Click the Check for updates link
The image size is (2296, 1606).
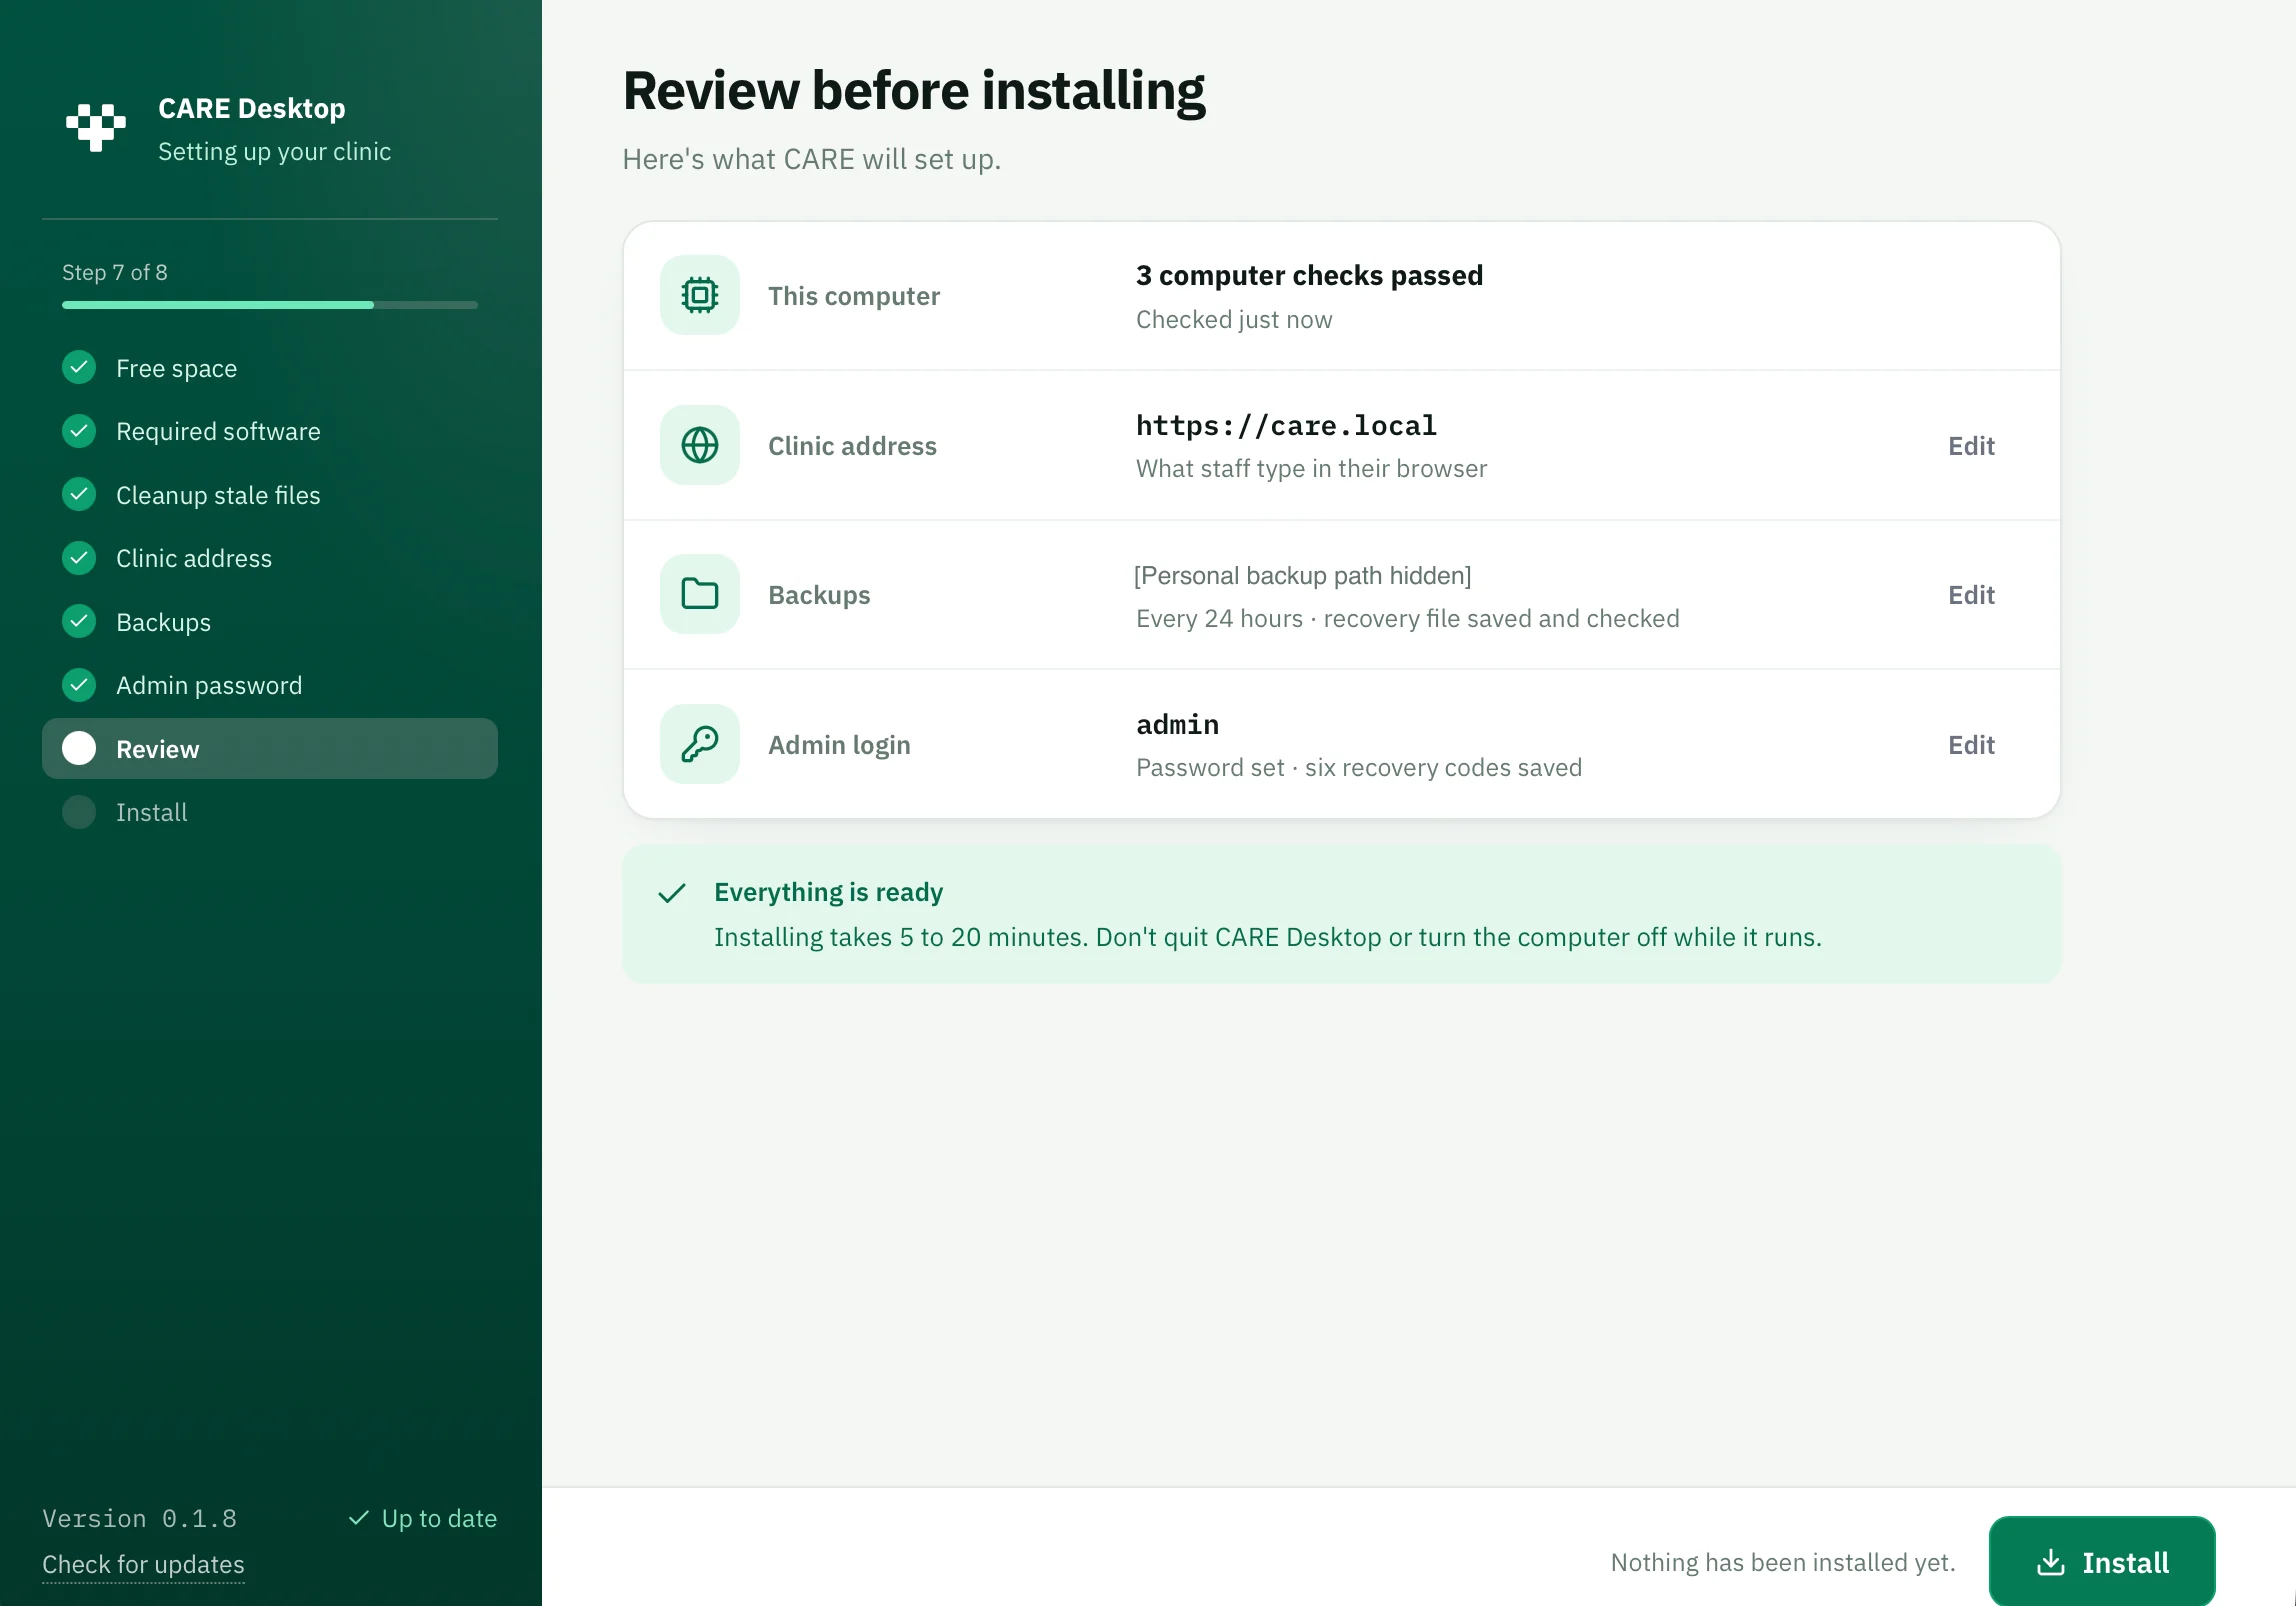(x=143, y=1564)
